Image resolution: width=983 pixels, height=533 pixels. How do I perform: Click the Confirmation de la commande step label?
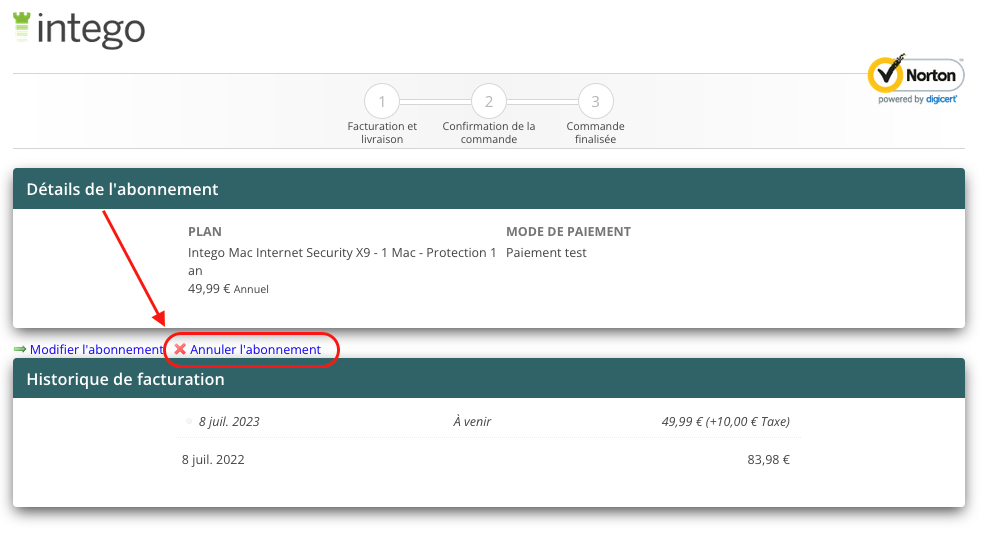tap(489, 132)
